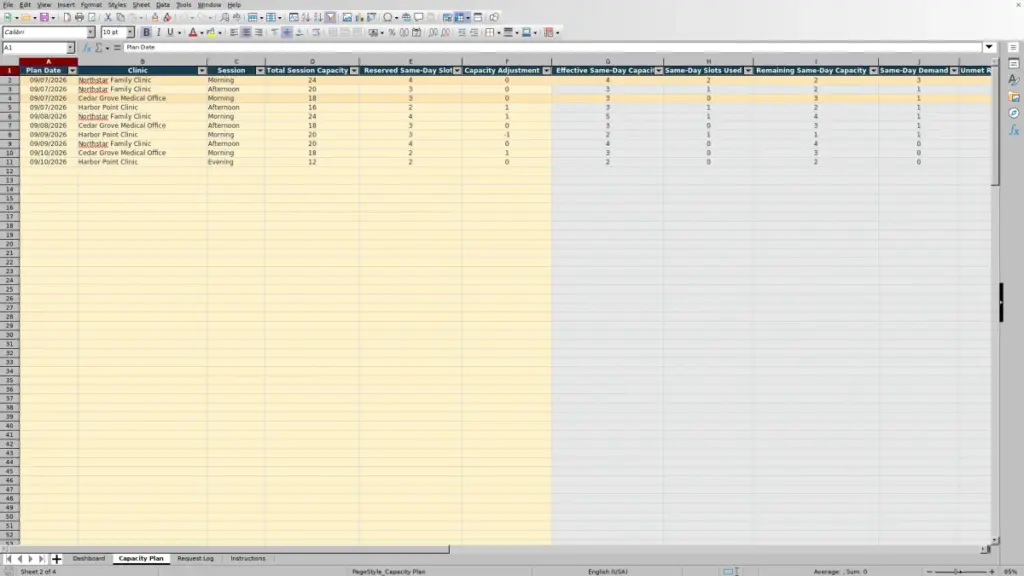Open sidebar Gallery panel icon
Viewport: 1024px width, 576px height.
[x=1014, y=97]
